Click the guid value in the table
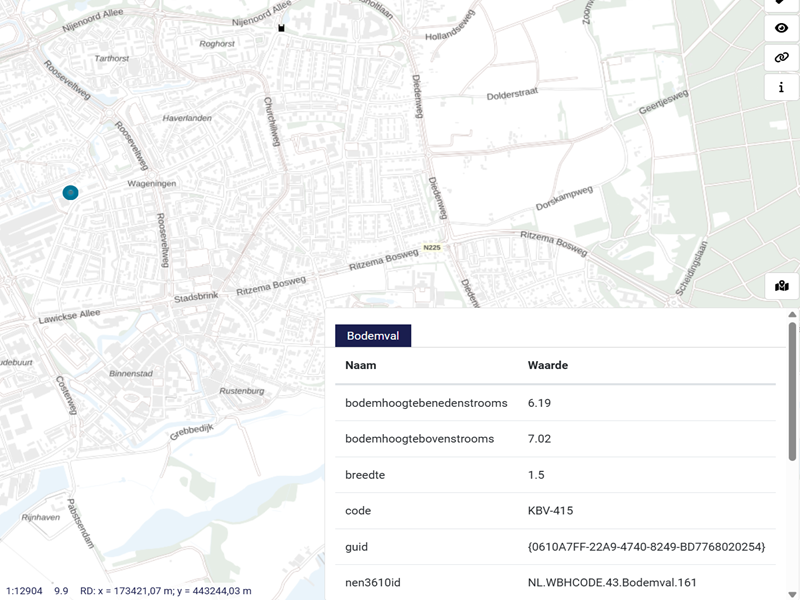This screenshot has width=800, height=600. pos(646,547)
